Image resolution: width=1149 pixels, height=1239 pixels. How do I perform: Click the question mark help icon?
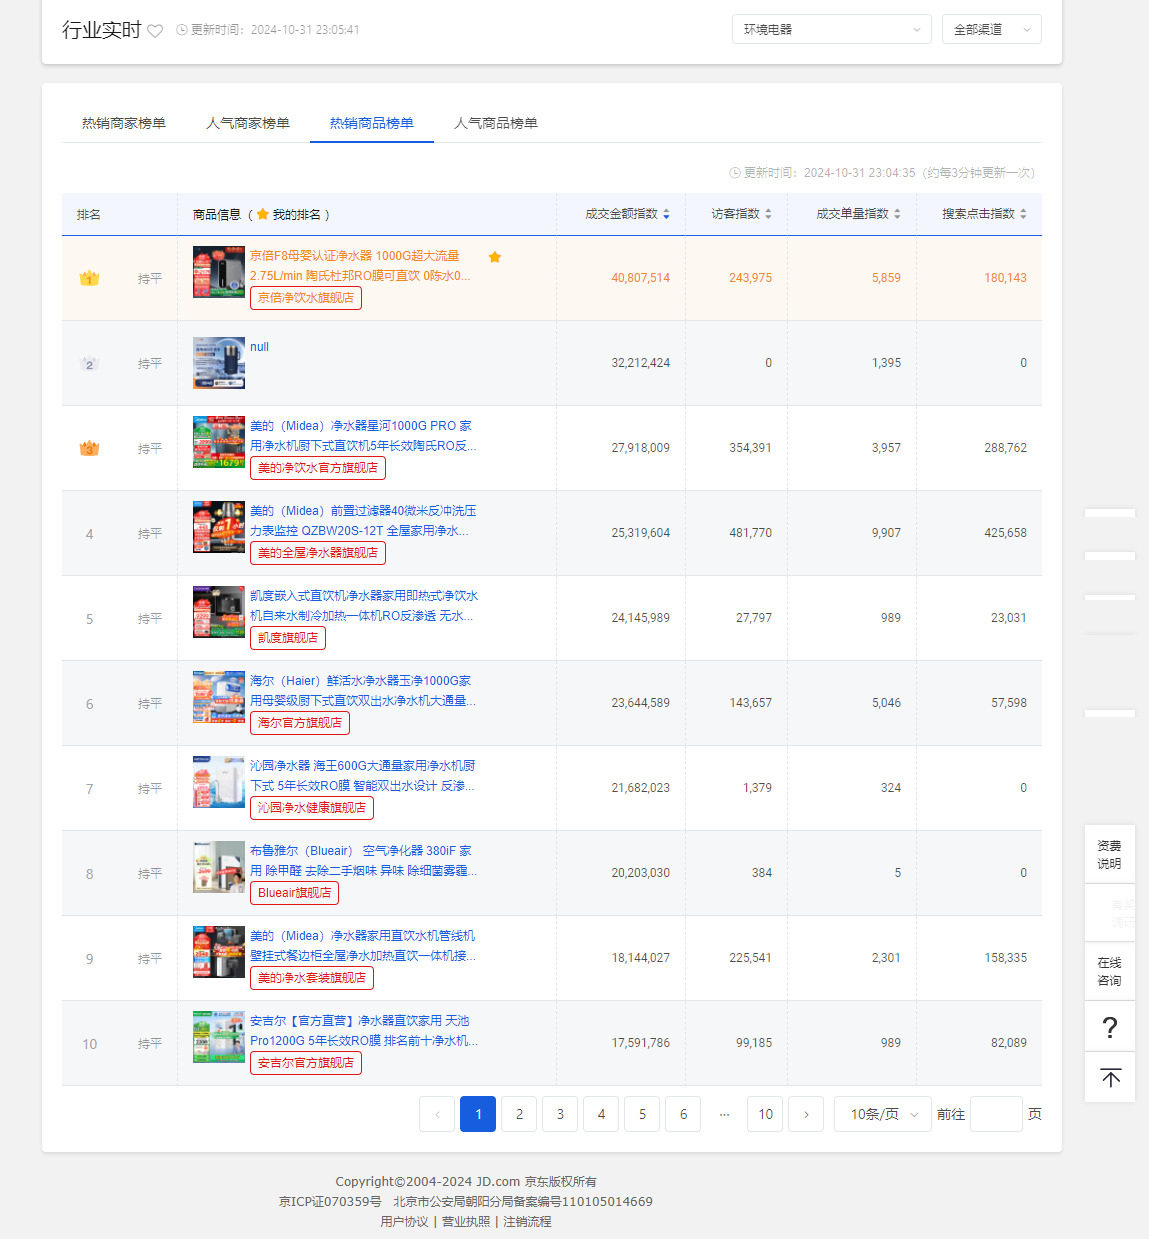(1109, 1027)
